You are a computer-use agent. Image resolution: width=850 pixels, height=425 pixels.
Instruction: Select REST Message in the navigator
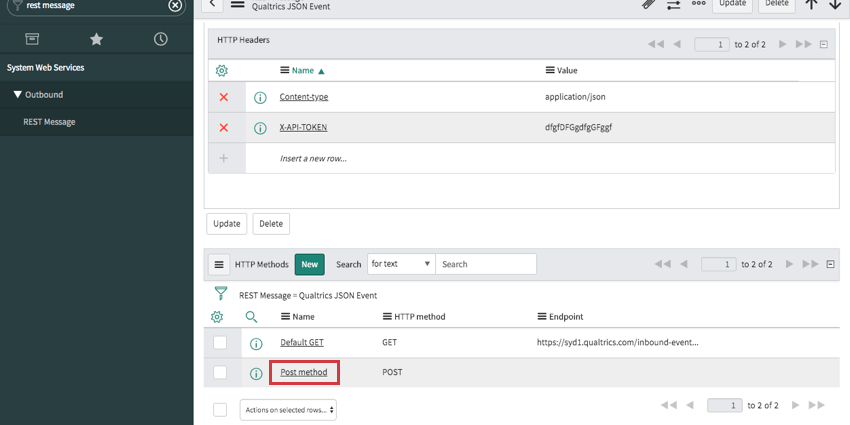coord(49,122)
